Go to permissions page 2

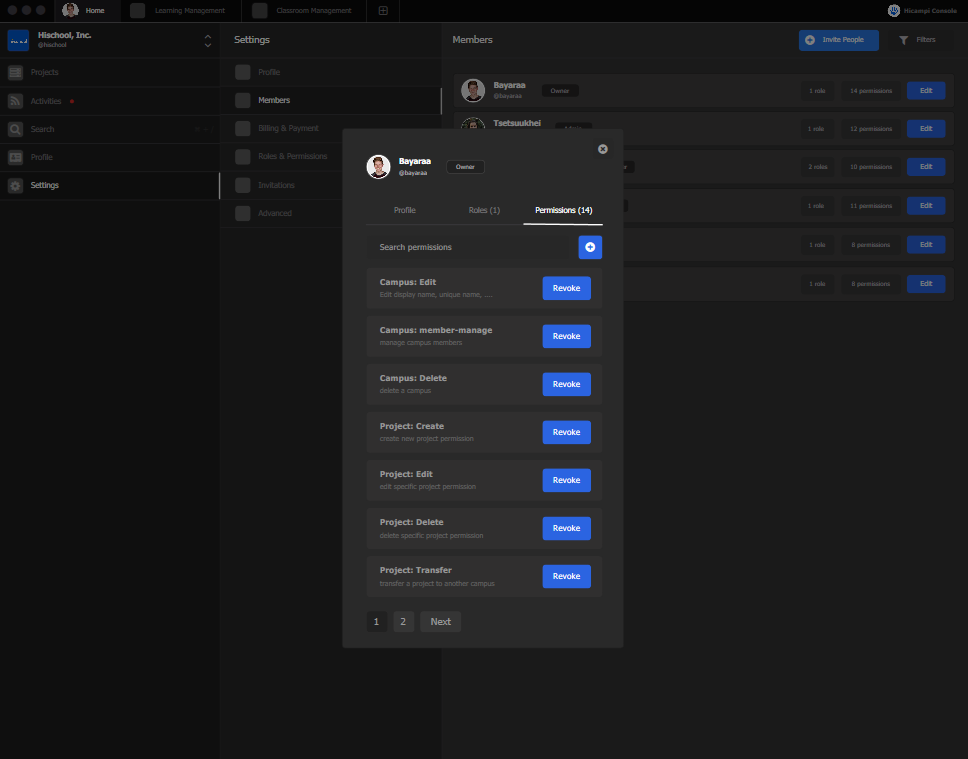pos(403,621)
